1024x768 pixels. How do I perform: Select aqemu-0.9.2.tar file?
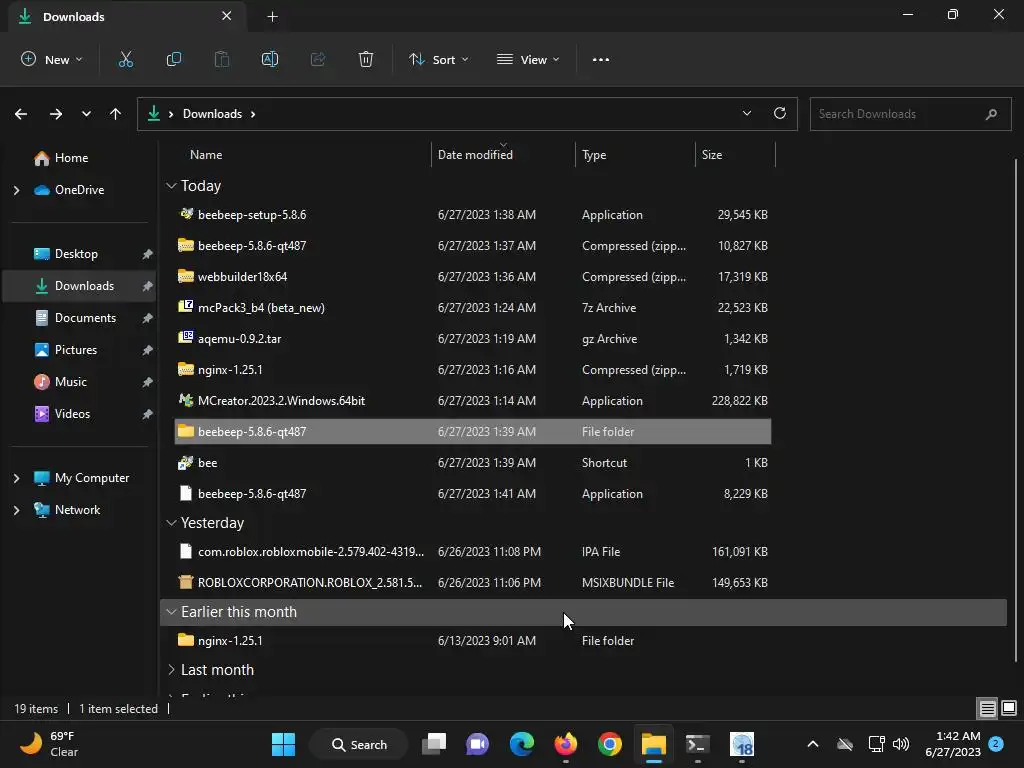473,339
